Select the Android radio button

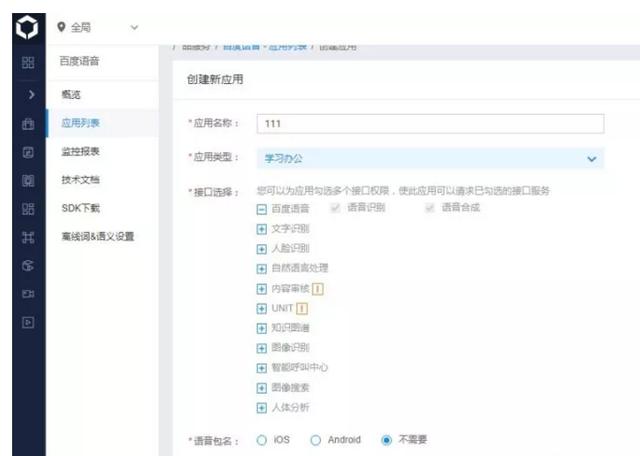click(x=316, y=440)
